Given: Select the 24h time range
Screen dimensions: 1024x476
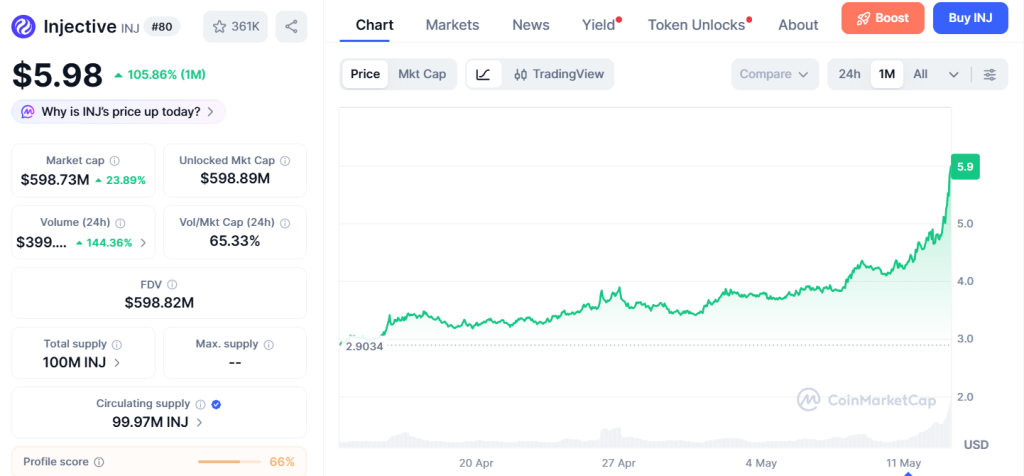Looking at the screenshot, I should tap(849, 74).
